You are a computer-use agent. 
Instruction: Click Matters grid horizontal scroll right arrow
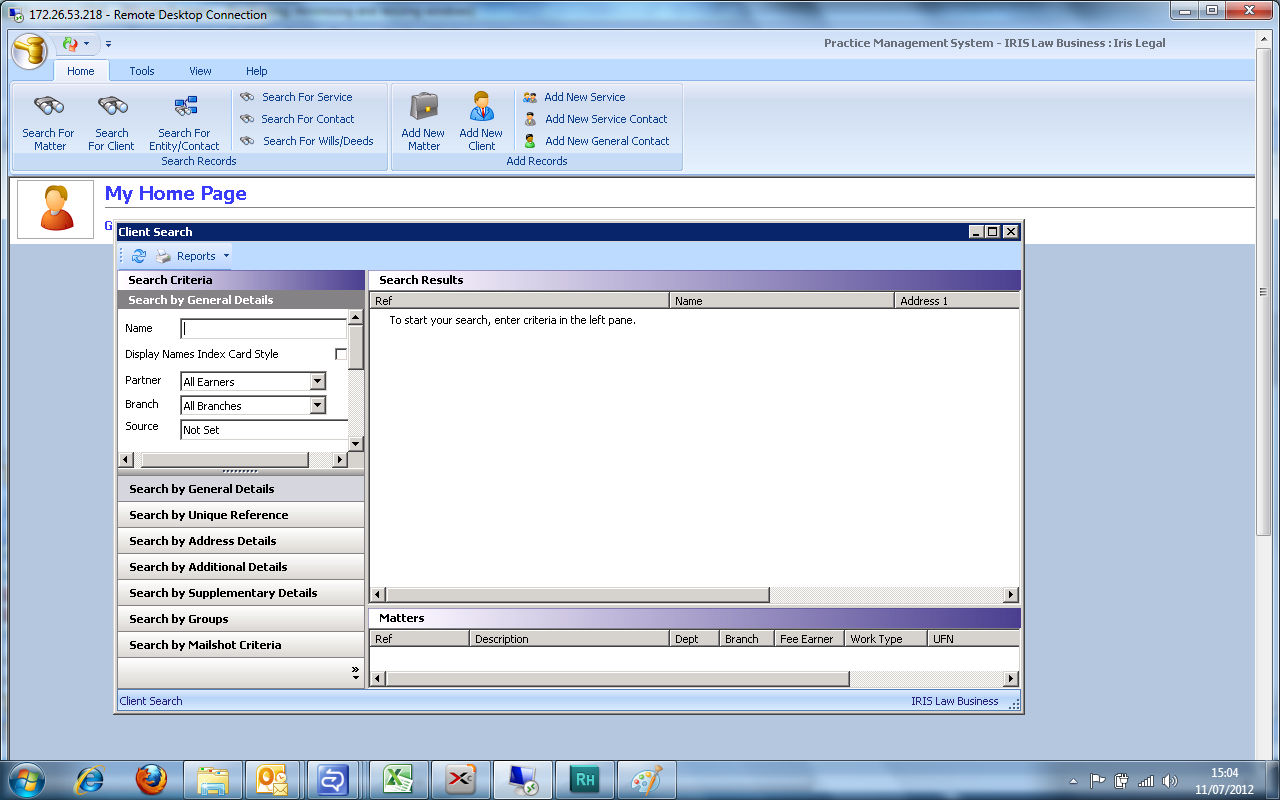[x=1011, y=679]
